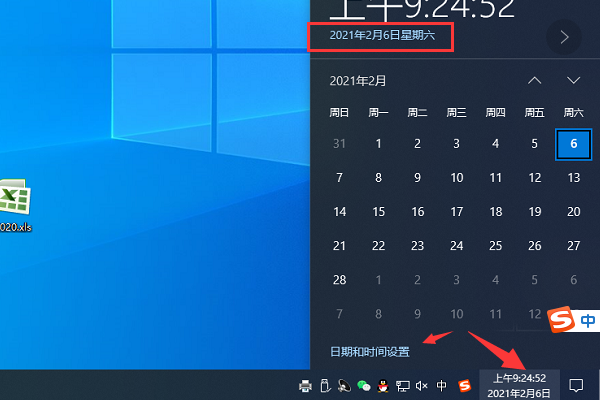Image resolution: width=600 pixels, height=400 pixels.
Task: Select date 13 in the calendar
Action: tap(573, 178)
